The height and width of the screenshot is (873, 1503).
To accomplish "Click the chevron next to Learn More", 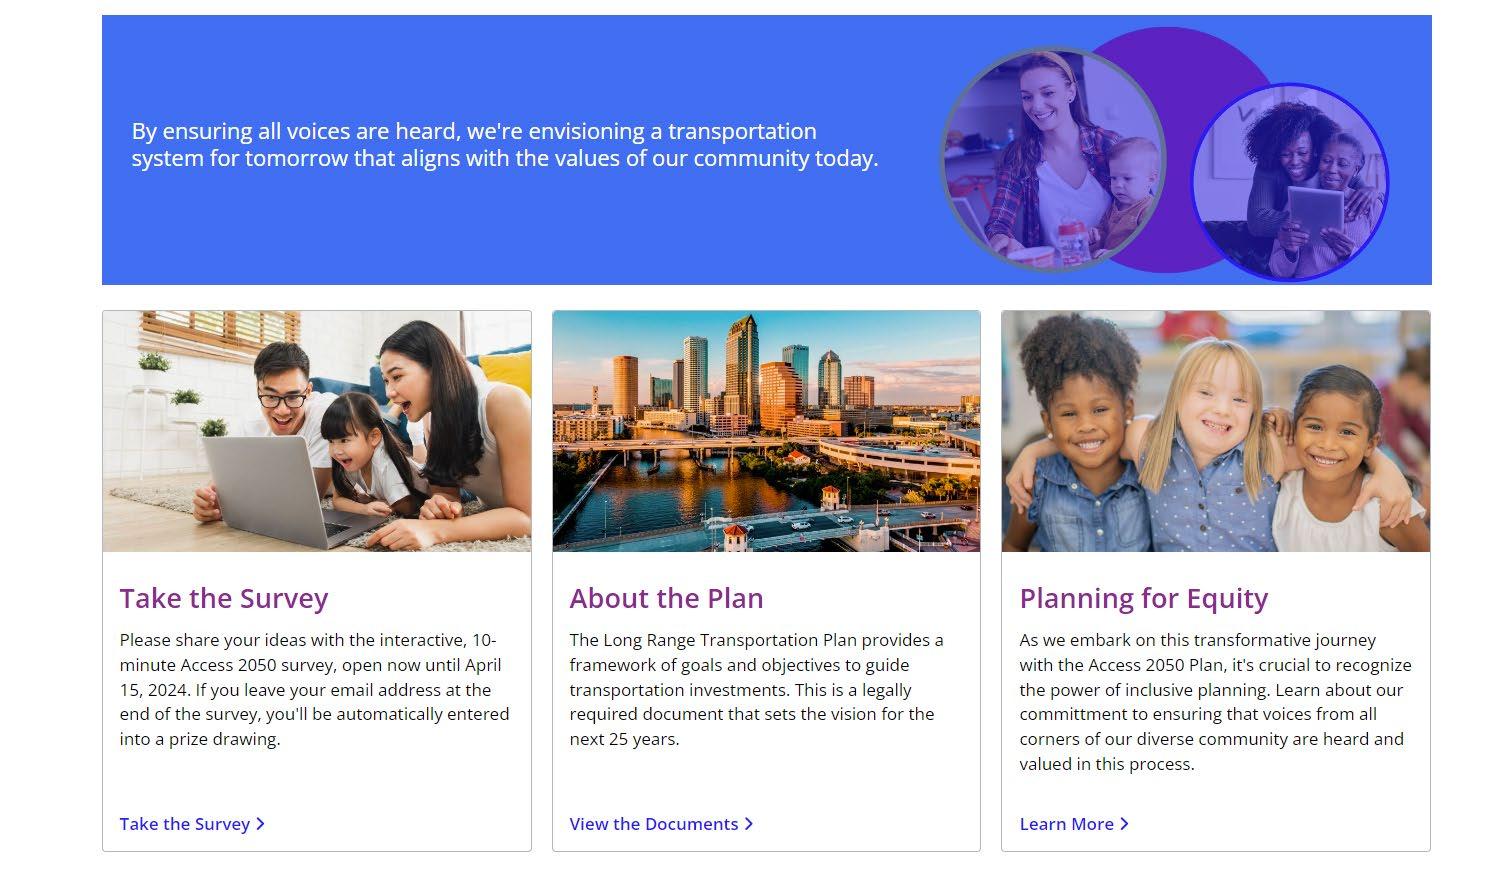I will 1124,824.
